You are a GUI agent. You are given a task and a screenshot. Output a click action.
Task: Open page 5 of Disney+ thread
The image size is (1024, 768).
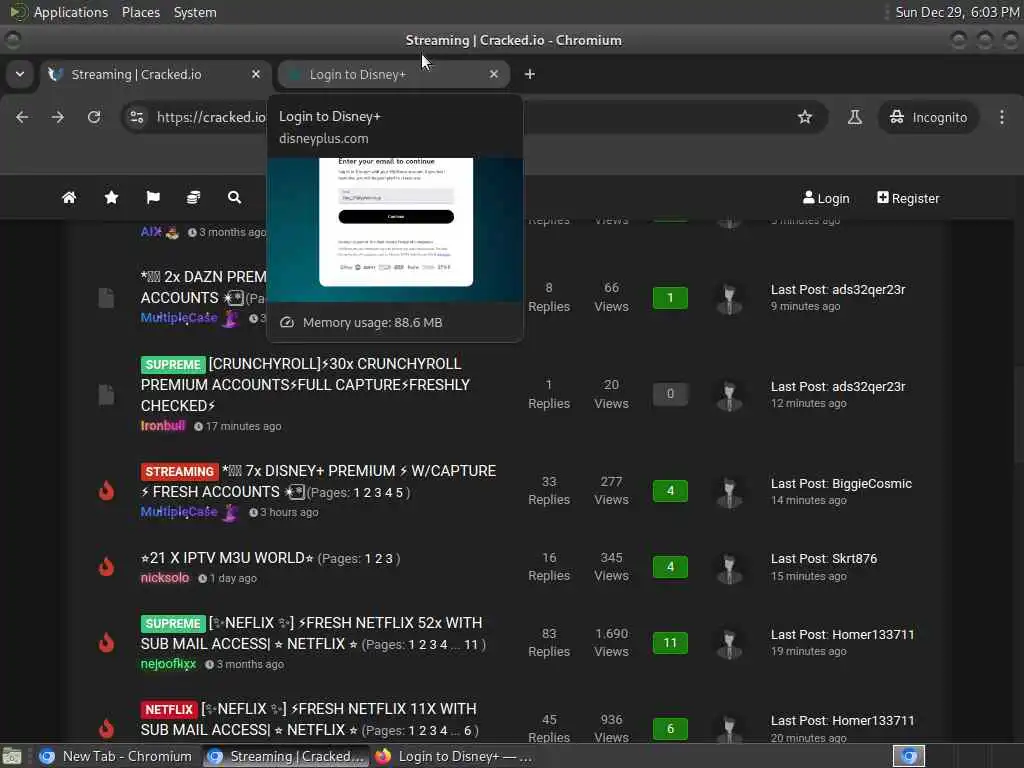pyautogui.click(x=399, y=493)
